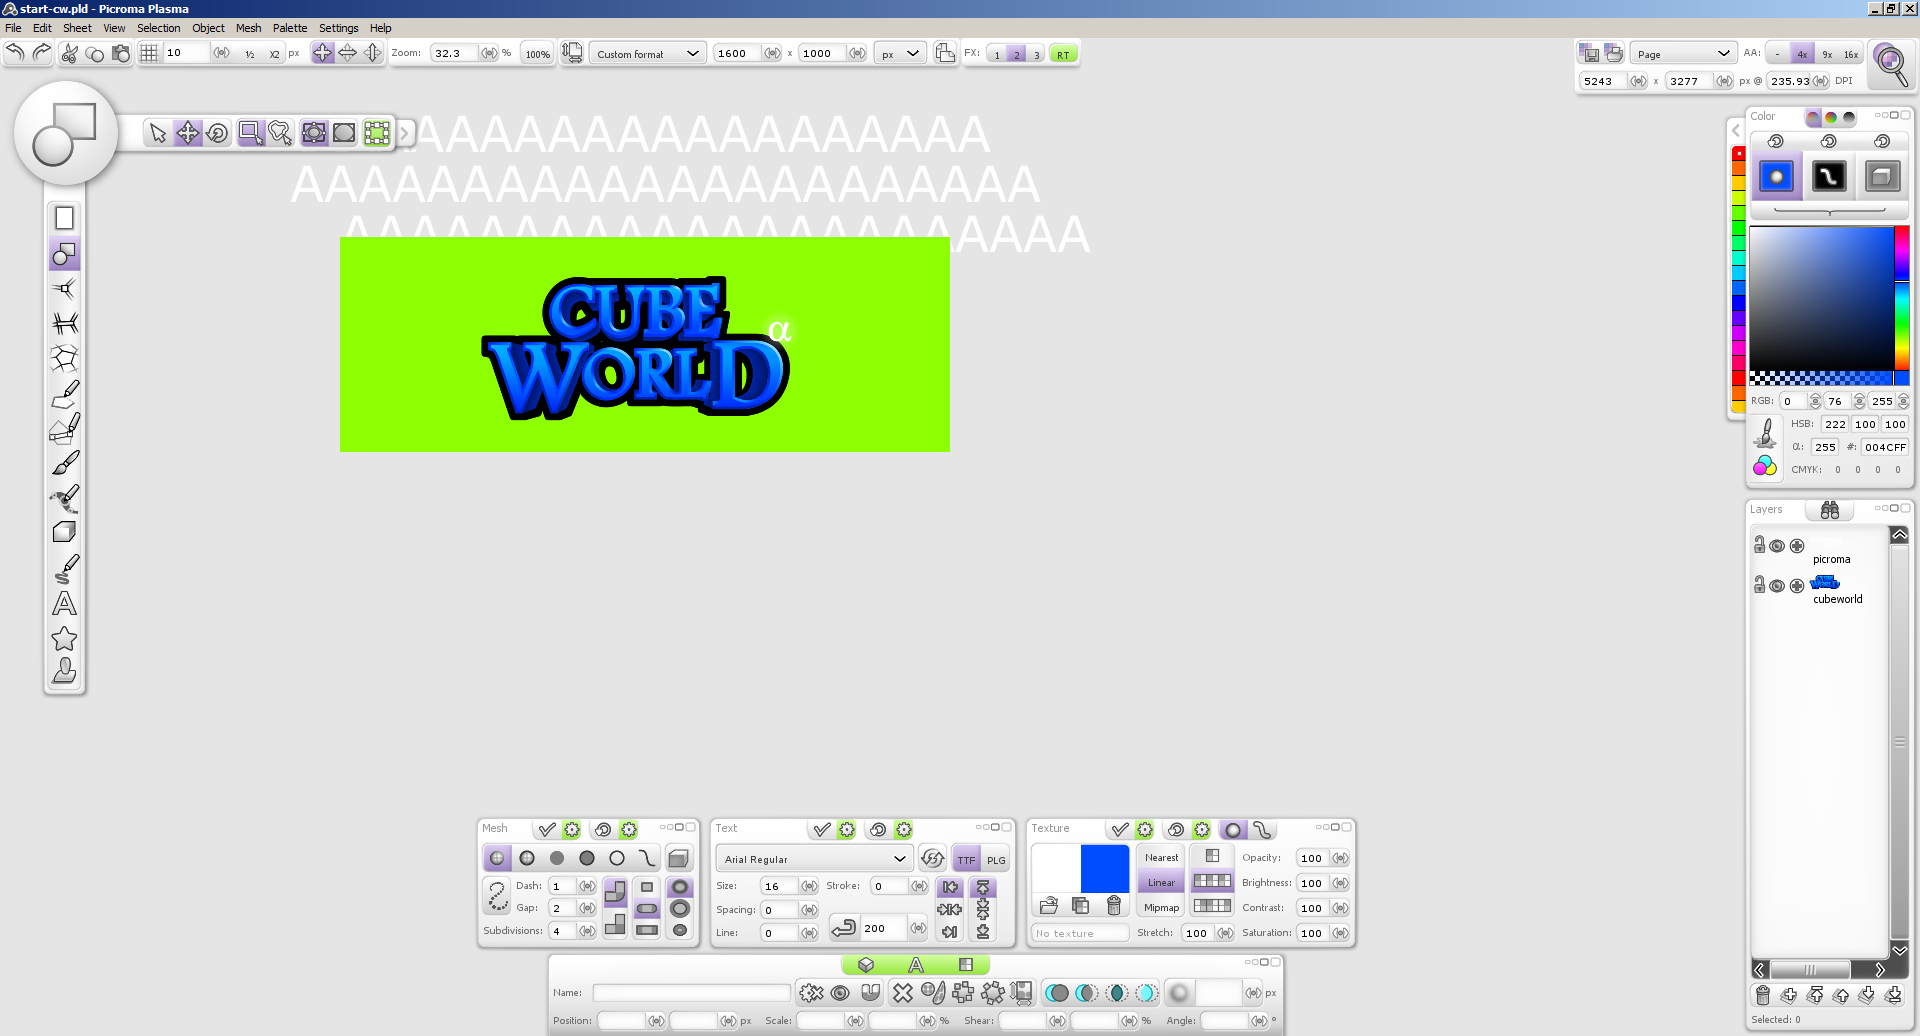Open the Custom format dropdown

647,54
